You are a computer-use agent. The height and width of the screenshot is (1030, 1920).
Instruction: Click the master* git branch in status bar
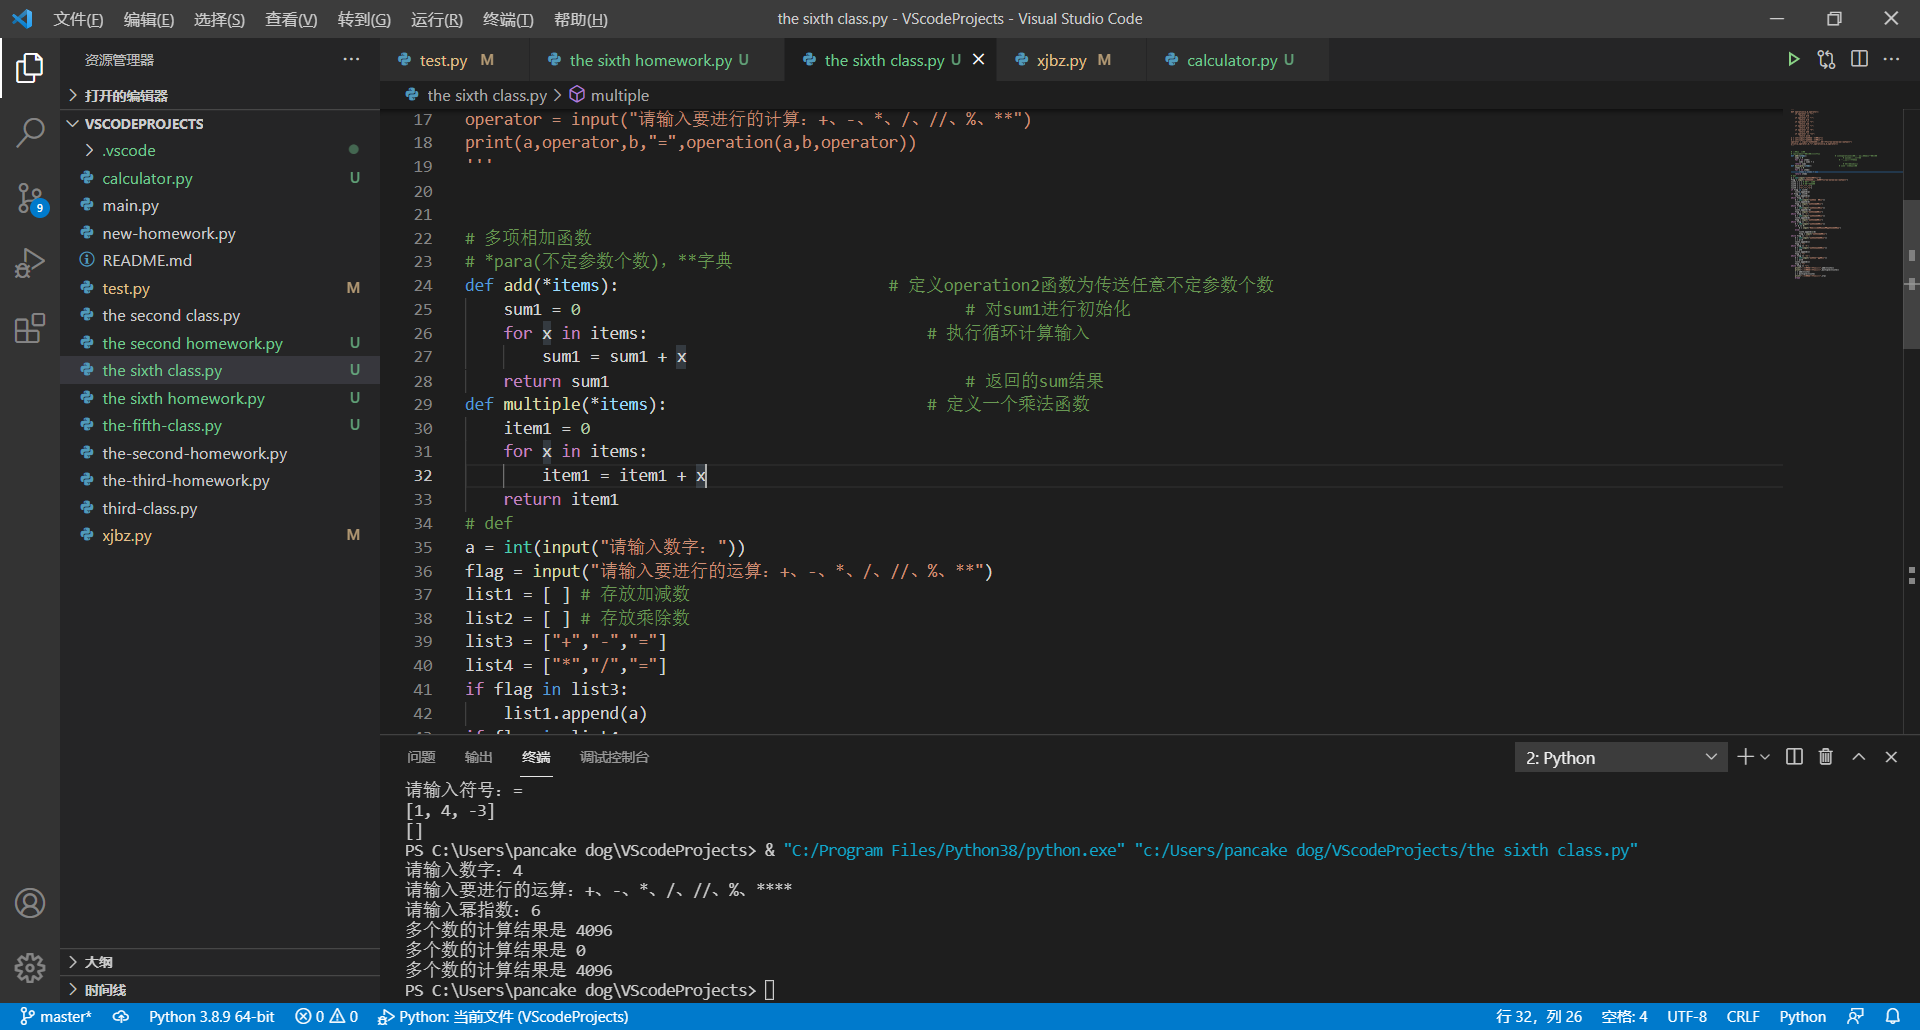[x=57, y=1016]
